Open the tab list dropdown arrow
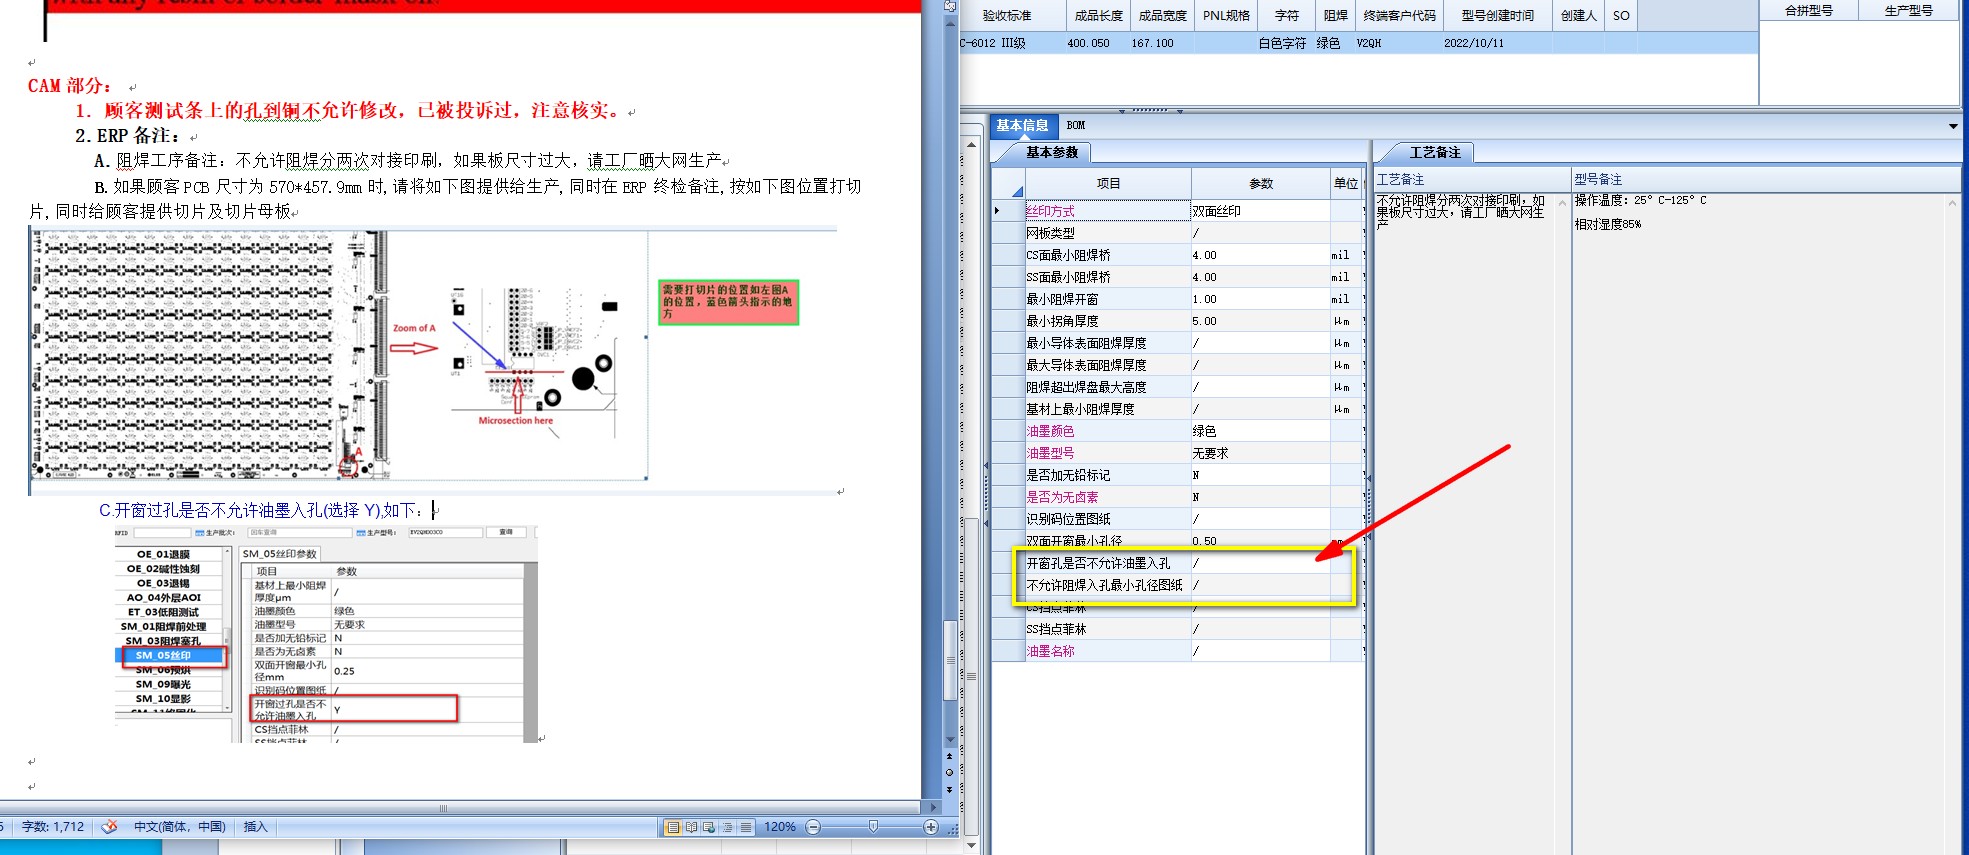Viewport: 1969px width, 855px height. [1953, 126]
